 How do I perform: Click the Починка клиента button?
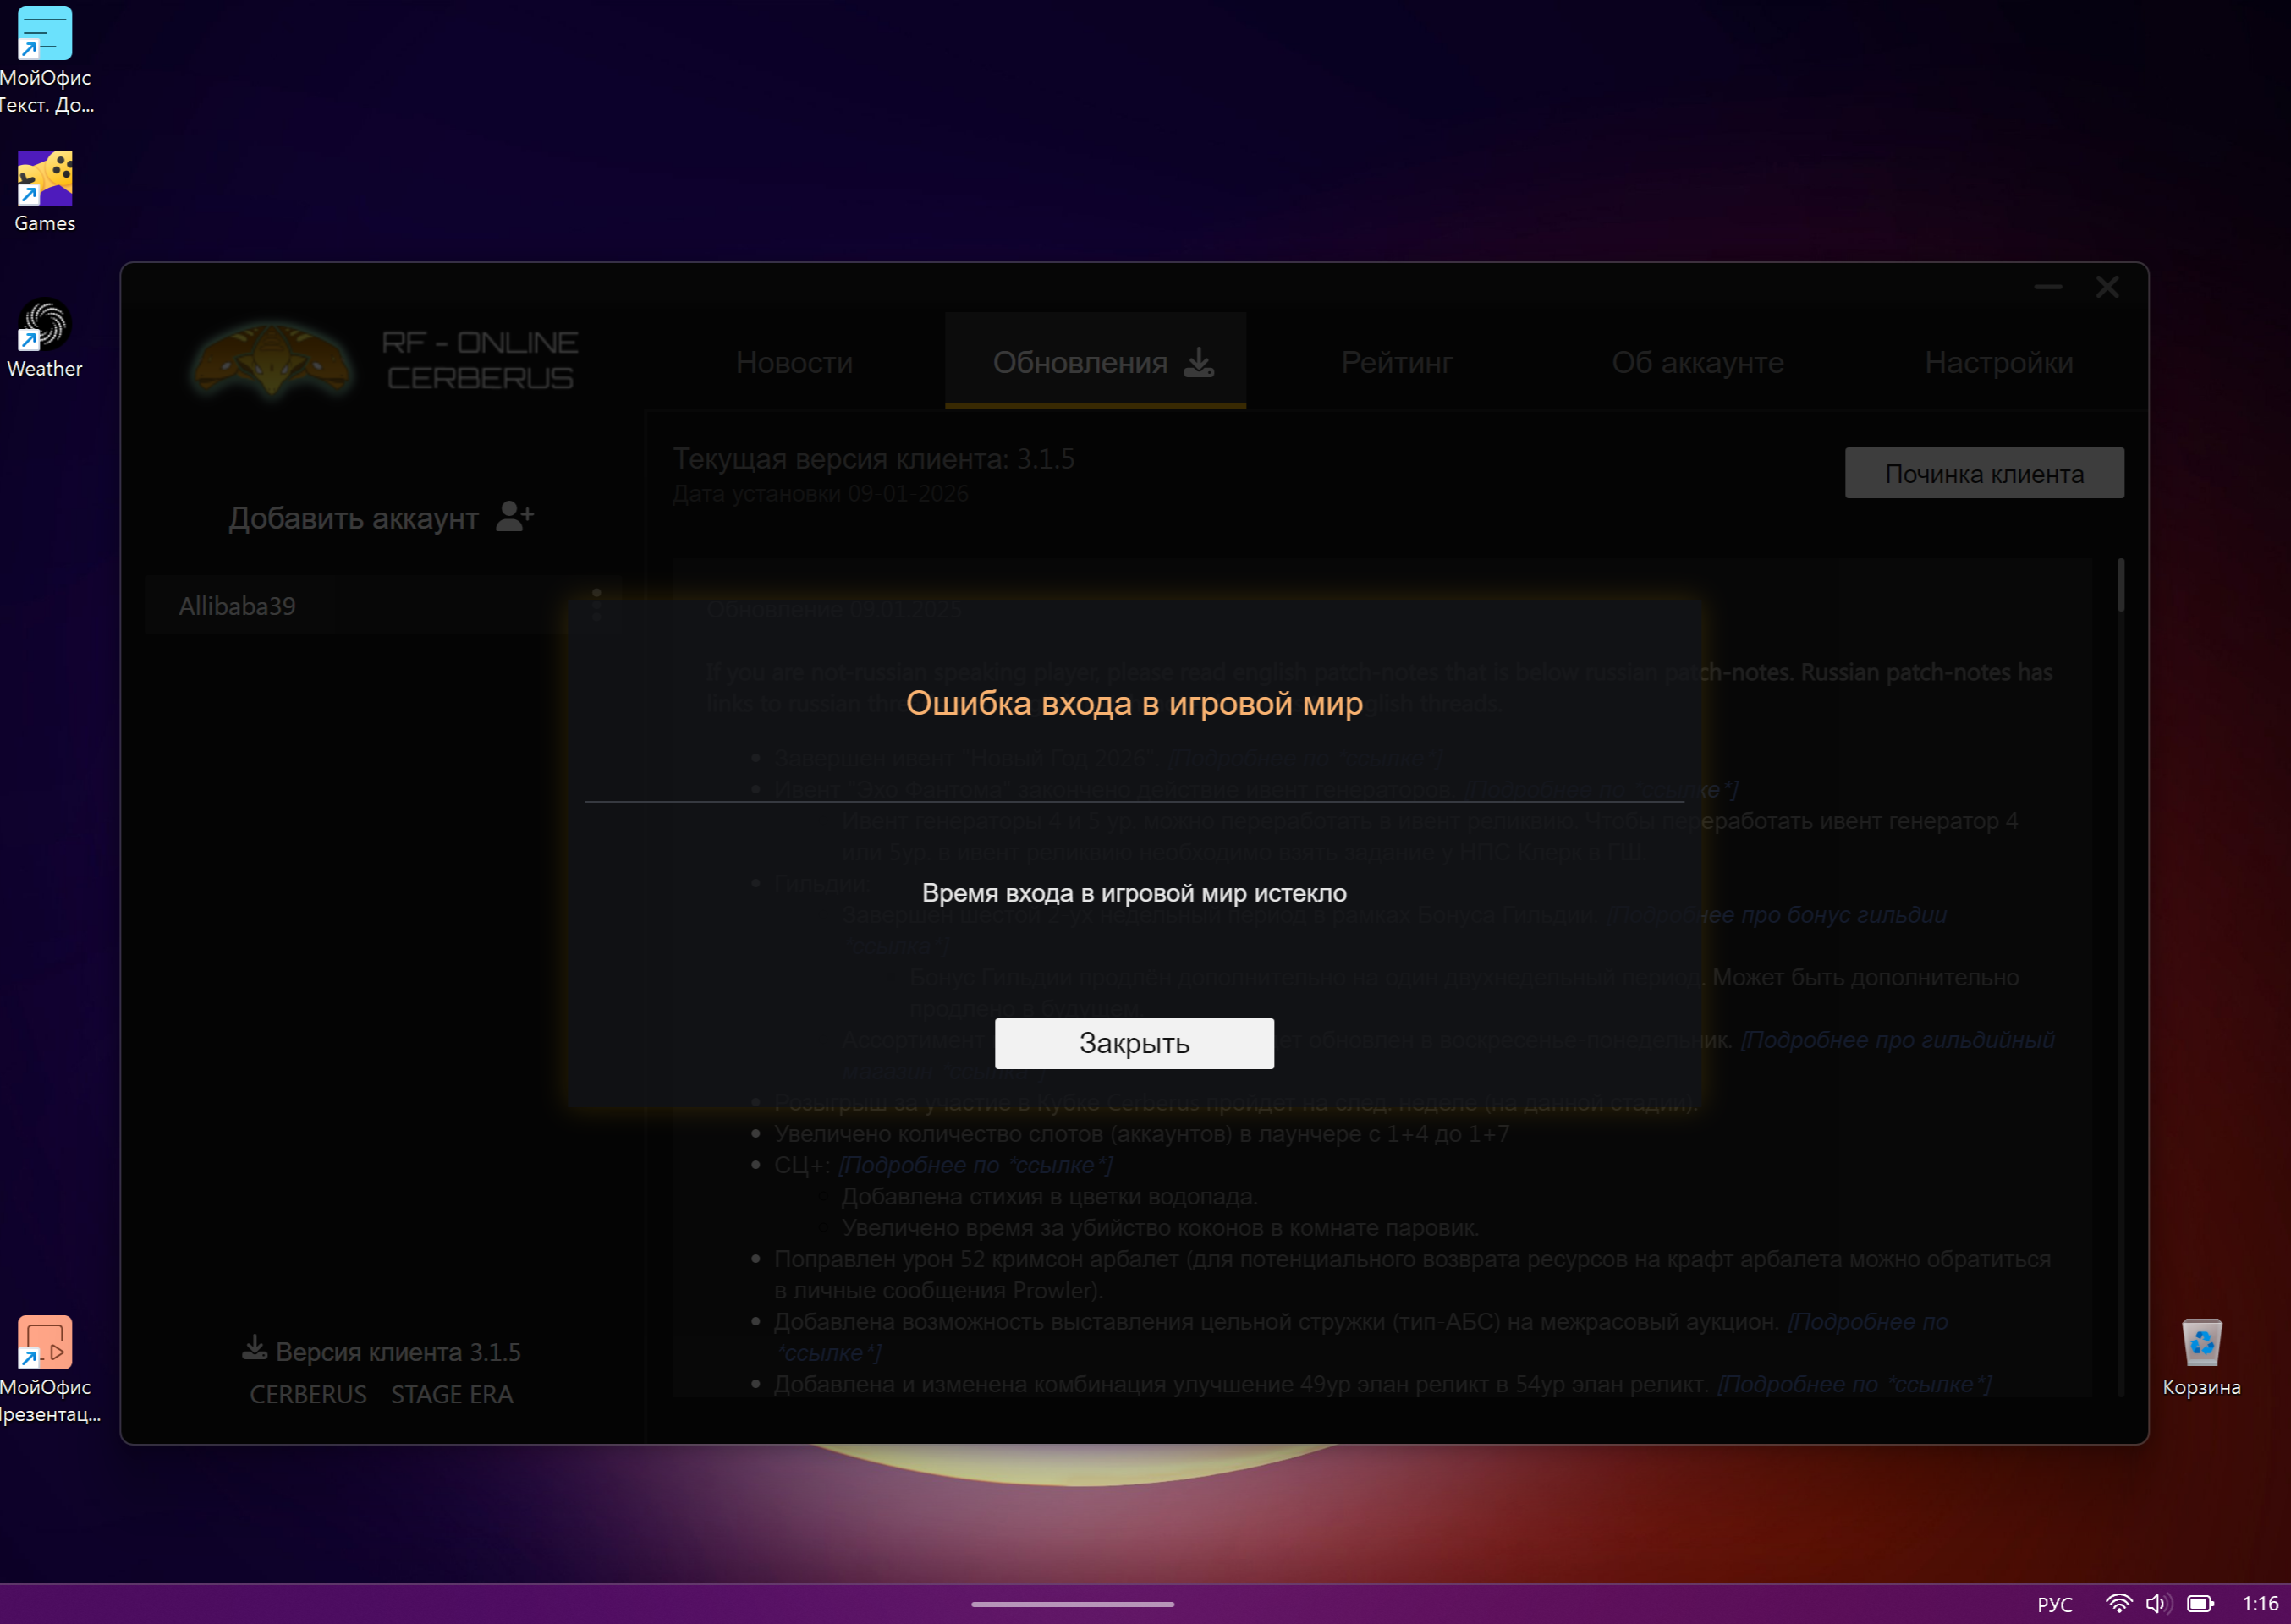[x=1983, y=473]
